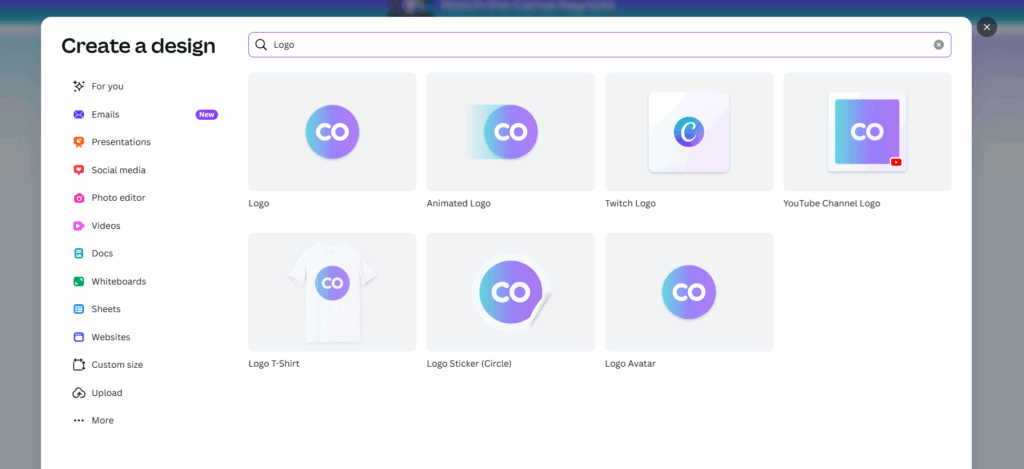The width and height of the screenshot is (1024, 469).
Task: Click the Photo editor camera icon
Action: coord(79,198)
